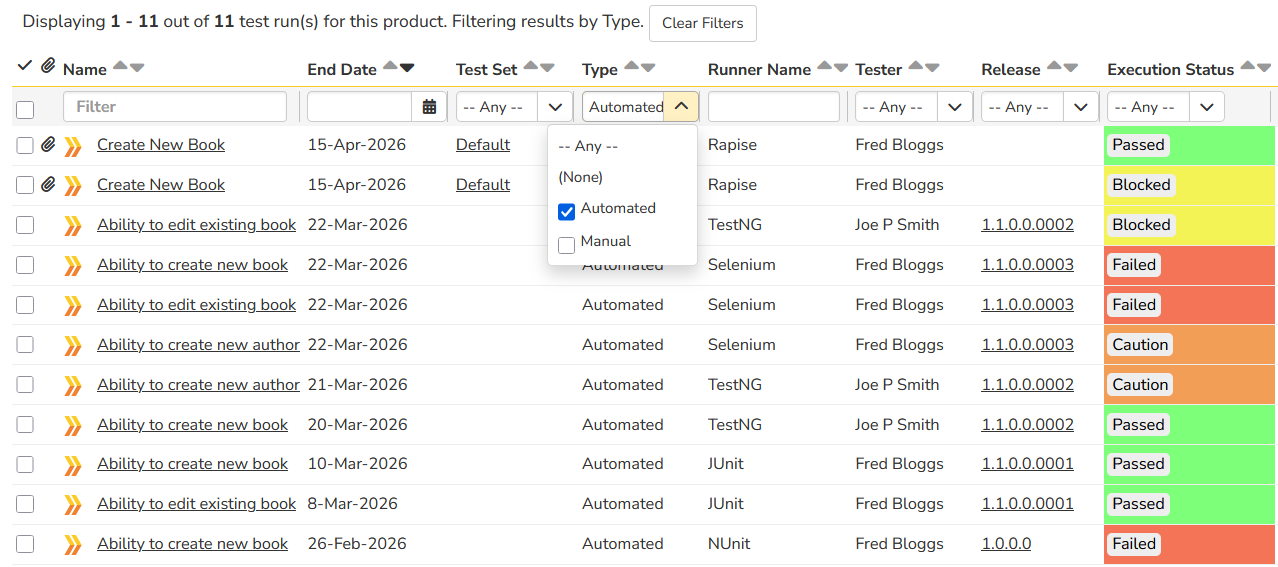The width and height of the screenshot is (1278, 567).
Task: Sort End Date descending arrow
Action: [x=407, y=68]
